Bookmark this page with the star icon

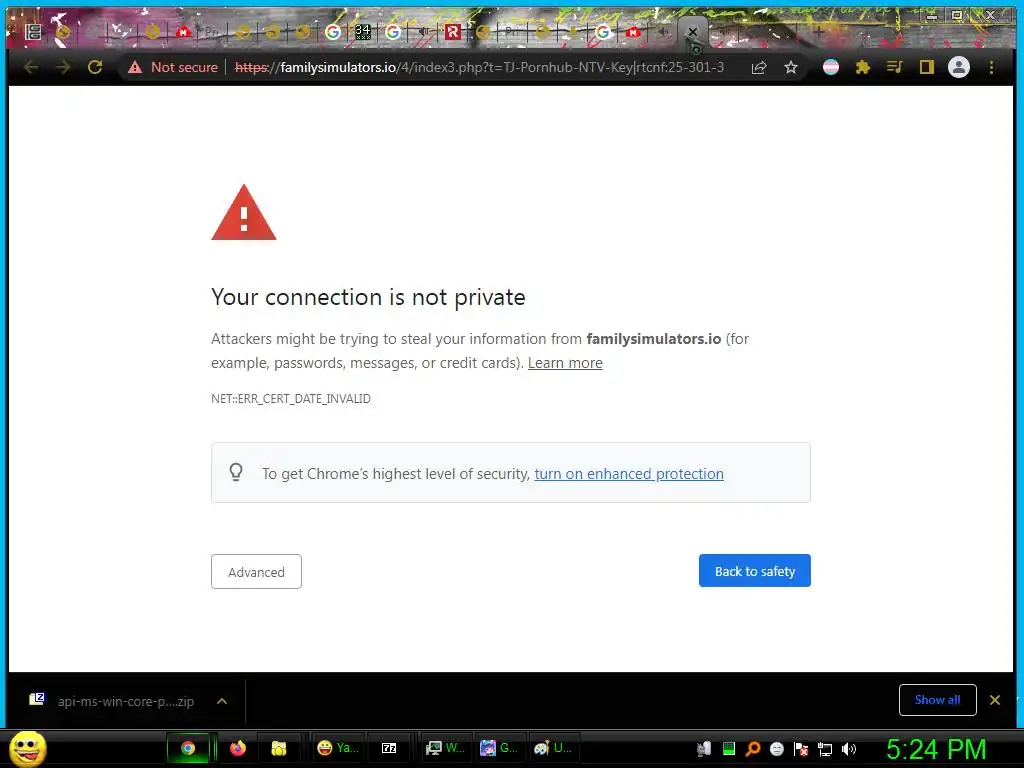click(791, 67)
